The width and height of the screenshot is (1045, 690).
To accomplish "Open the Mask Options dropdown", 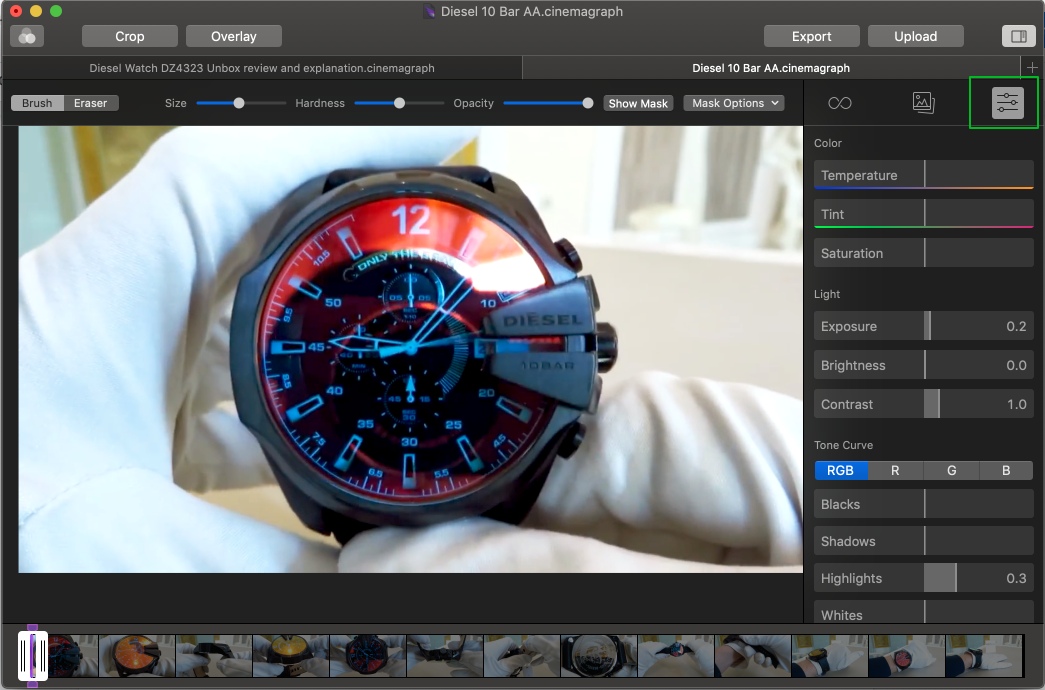I will (734, 103).
